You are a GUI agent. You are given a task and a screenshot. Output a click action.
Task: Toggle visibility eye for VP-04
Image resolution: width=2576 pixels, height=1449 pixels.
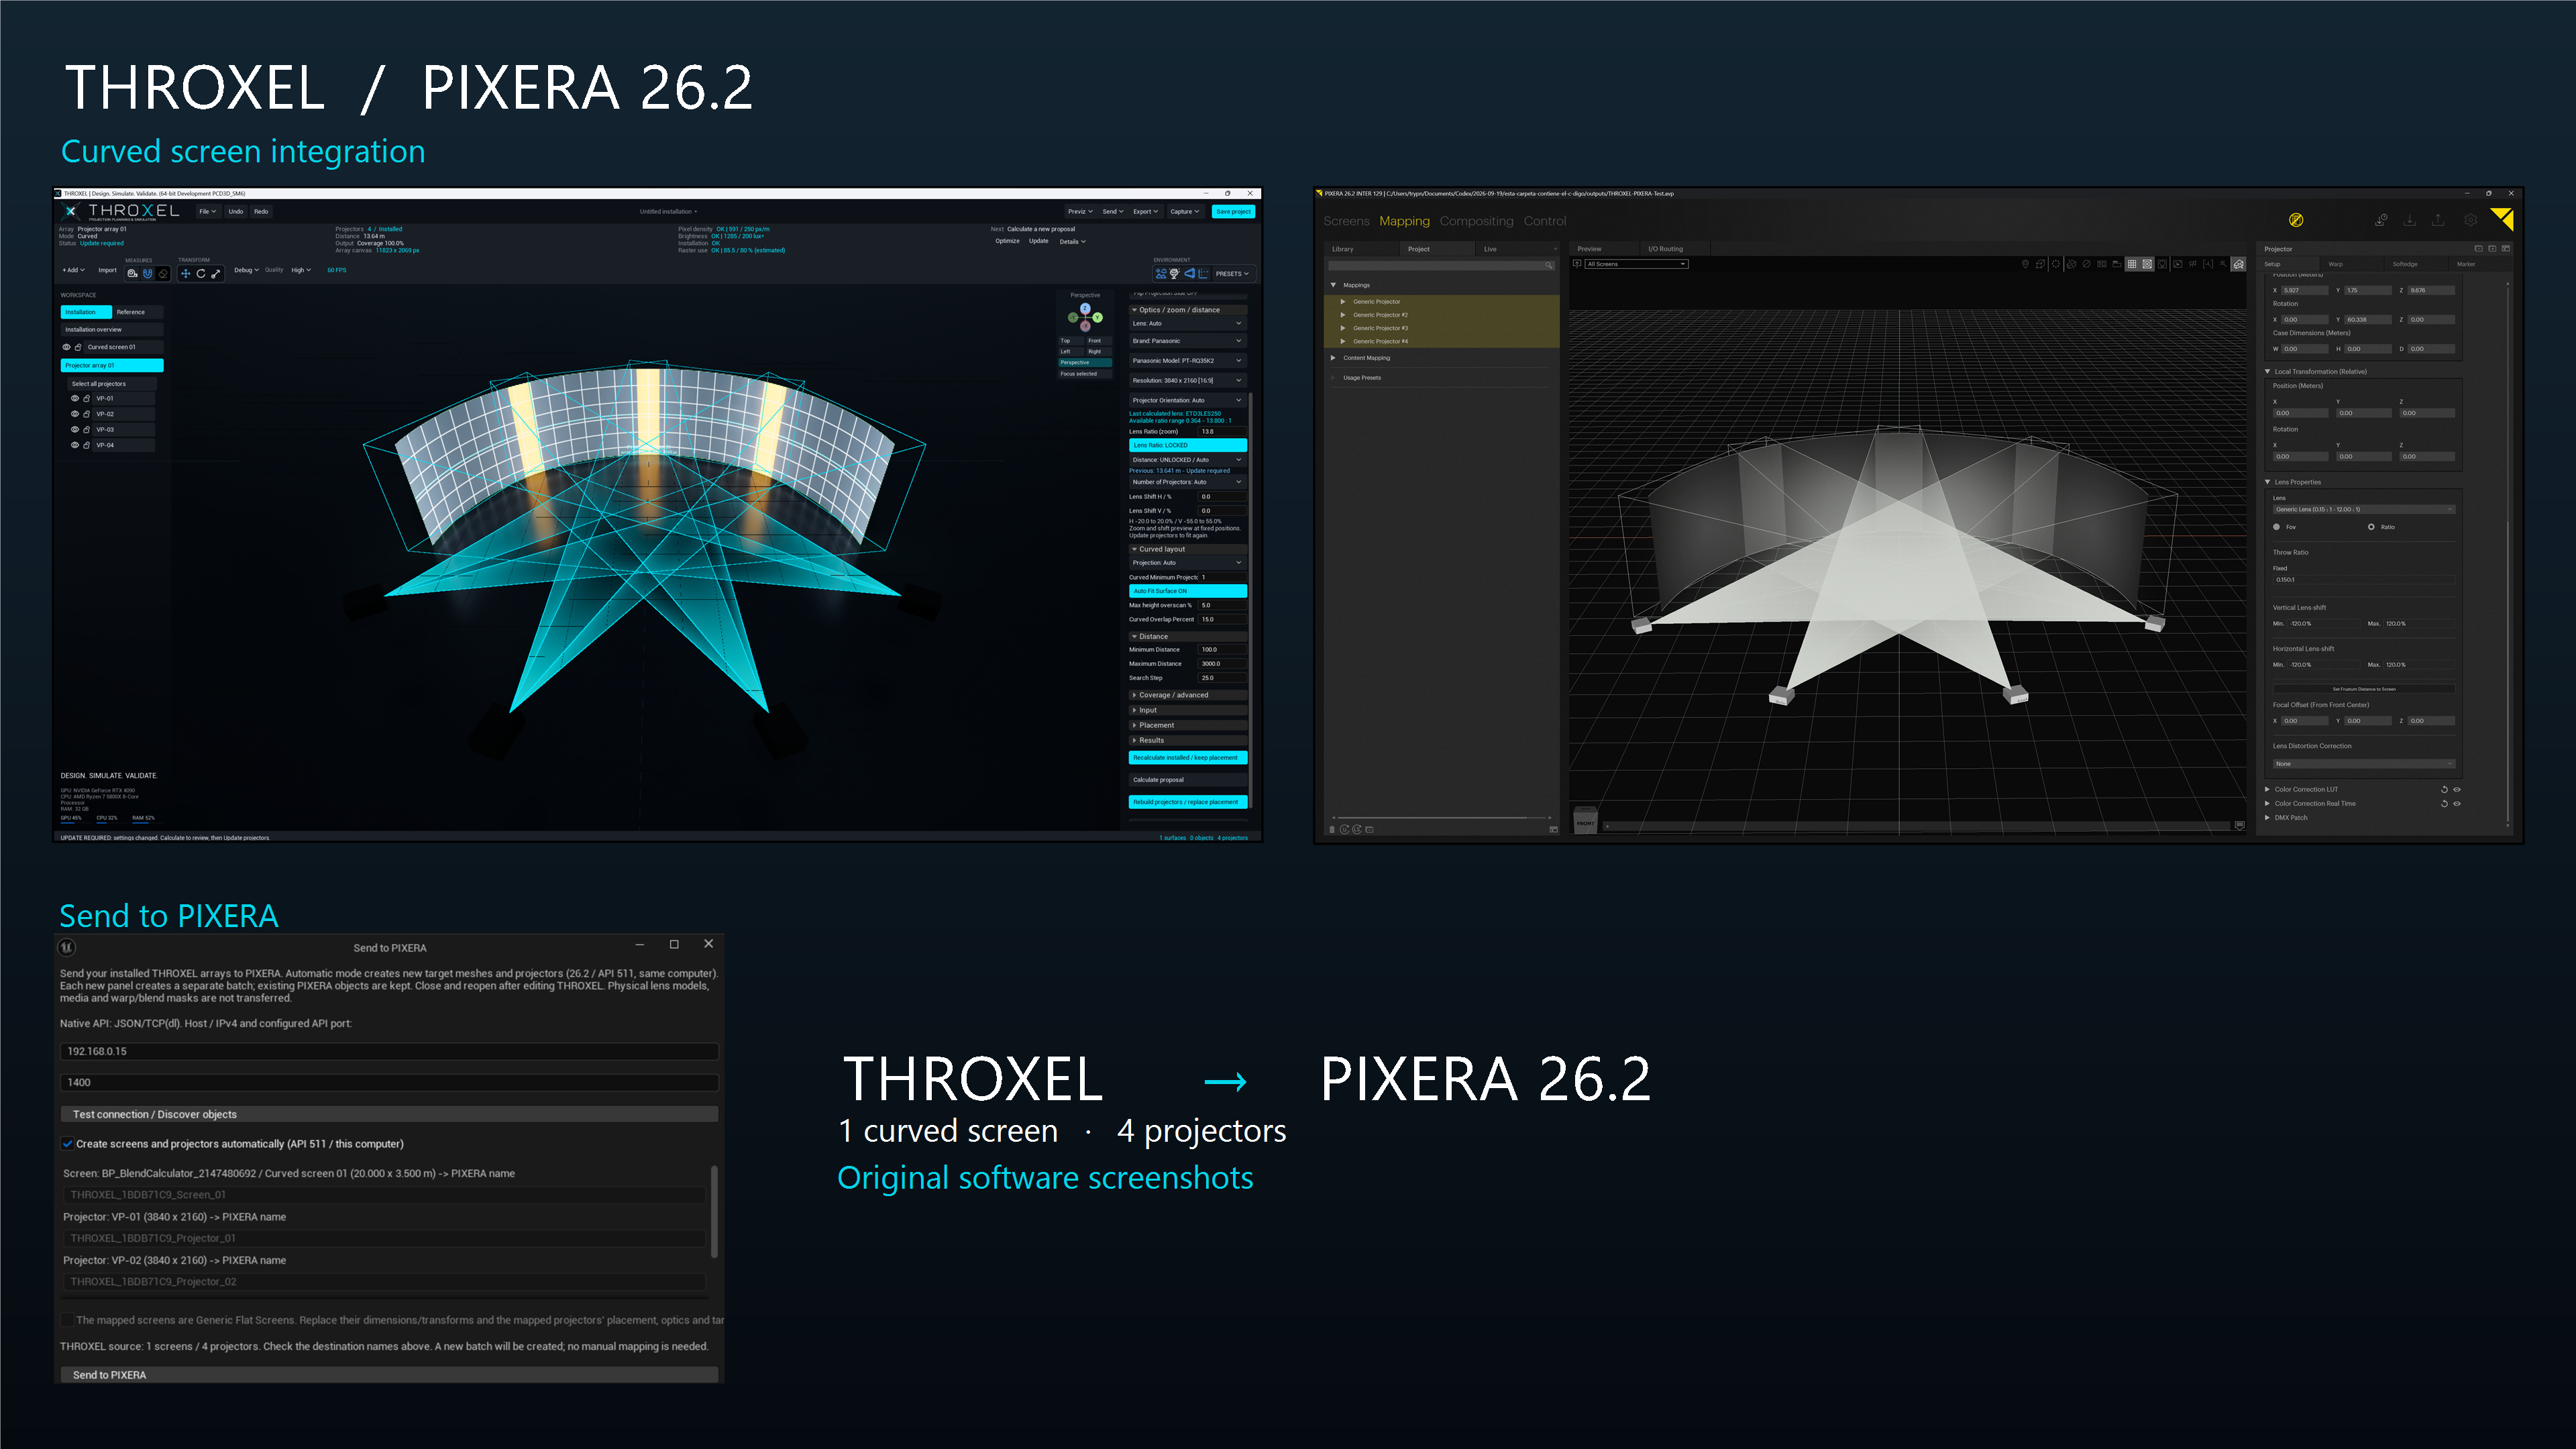click(74, 445)
